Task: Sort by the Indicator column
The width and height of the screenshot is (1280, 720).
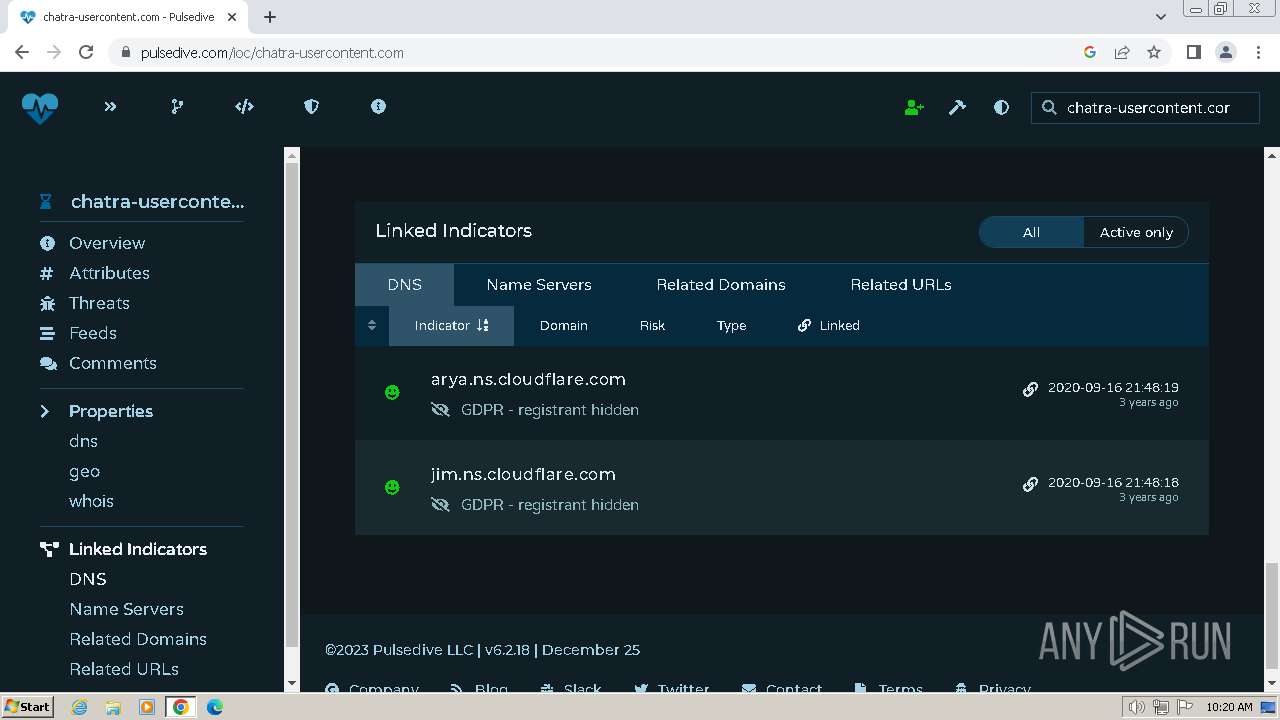Action: (451, 326)
